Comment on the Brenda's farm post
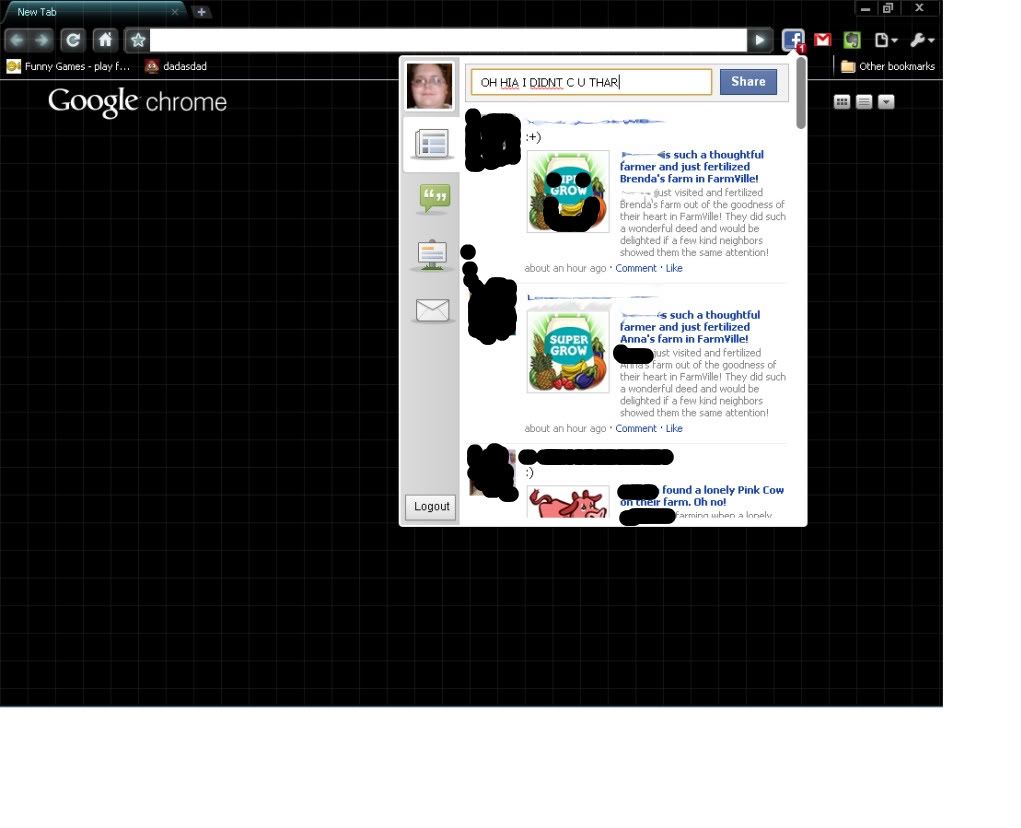This screenshot has height=828, width=1021. (636, 268)
